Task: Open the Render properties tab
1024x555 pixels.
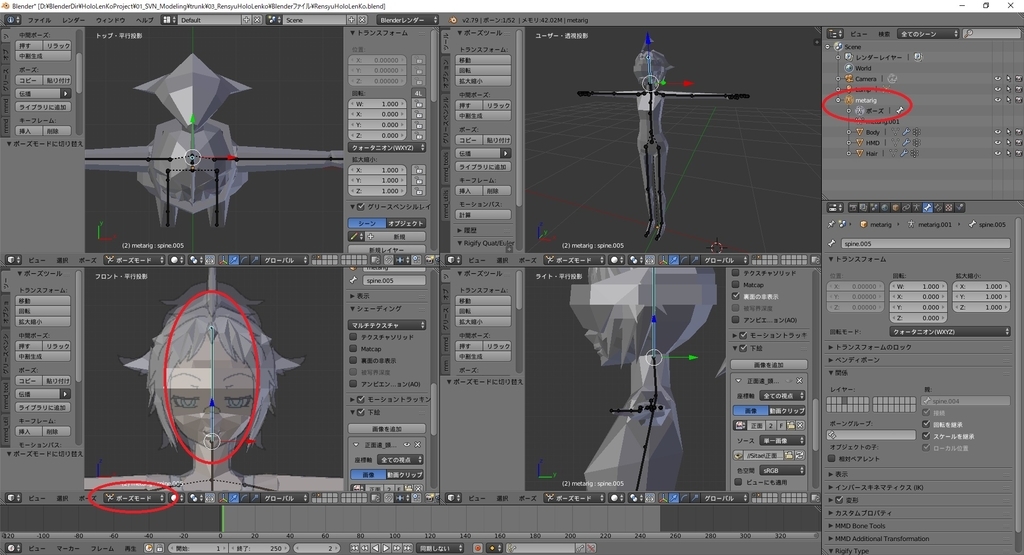Action: [853, 208]
